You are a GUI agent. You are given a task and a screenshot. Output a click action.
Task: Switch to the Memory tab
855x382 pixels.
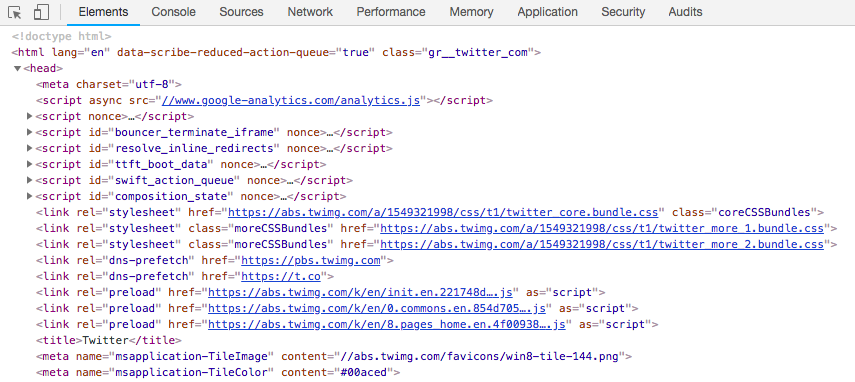click(471, 12)
